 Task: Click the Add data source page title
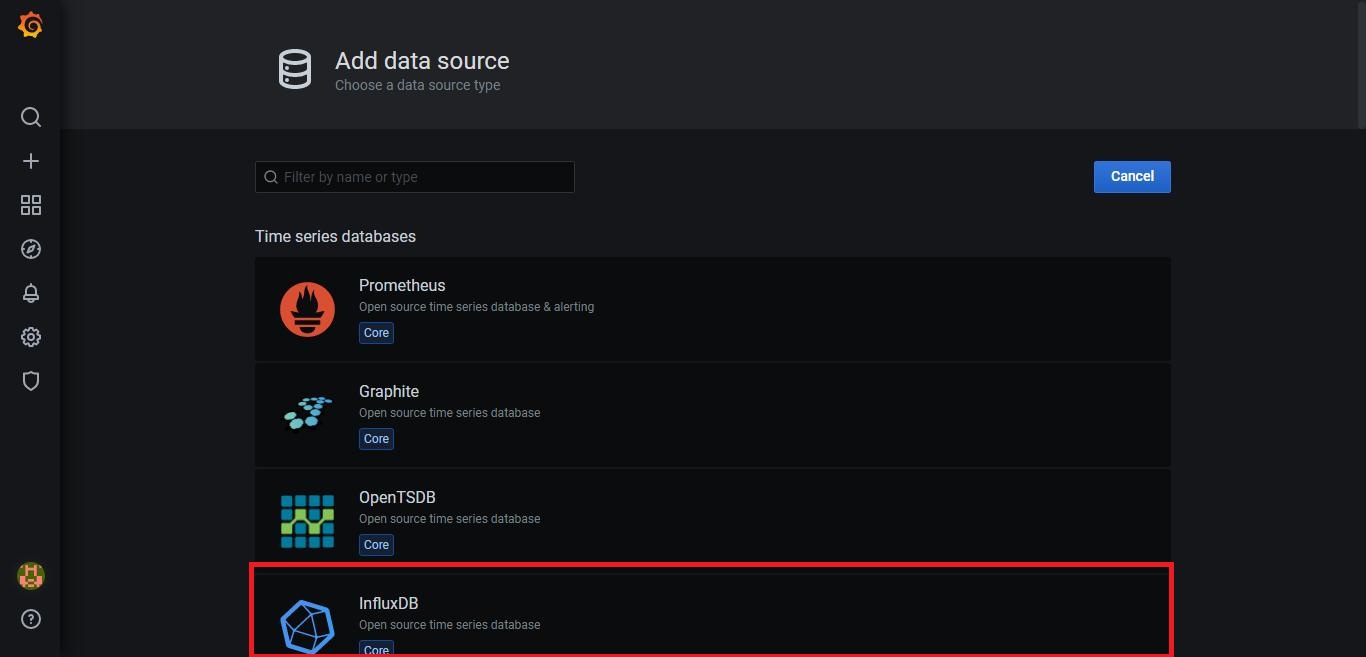tap(422, 61)
